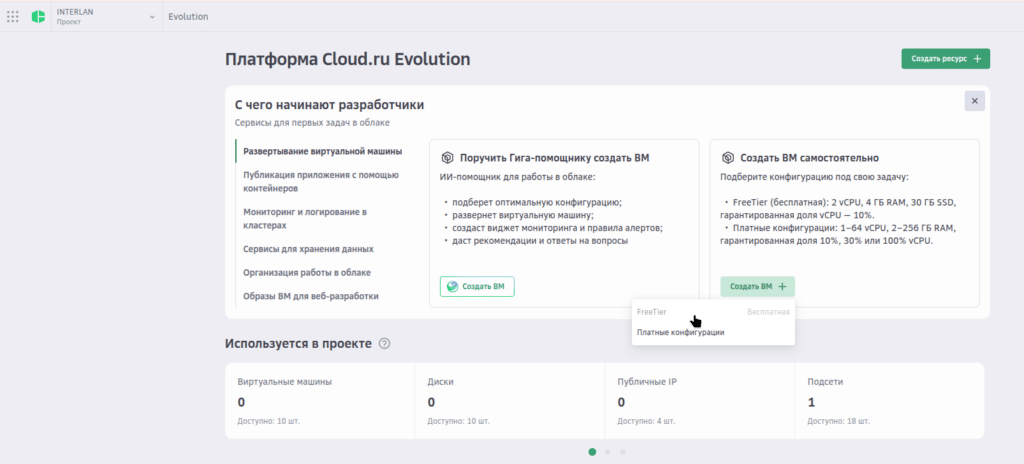
Task: Open the Виртуальные машины usage card
Action: 320,401
